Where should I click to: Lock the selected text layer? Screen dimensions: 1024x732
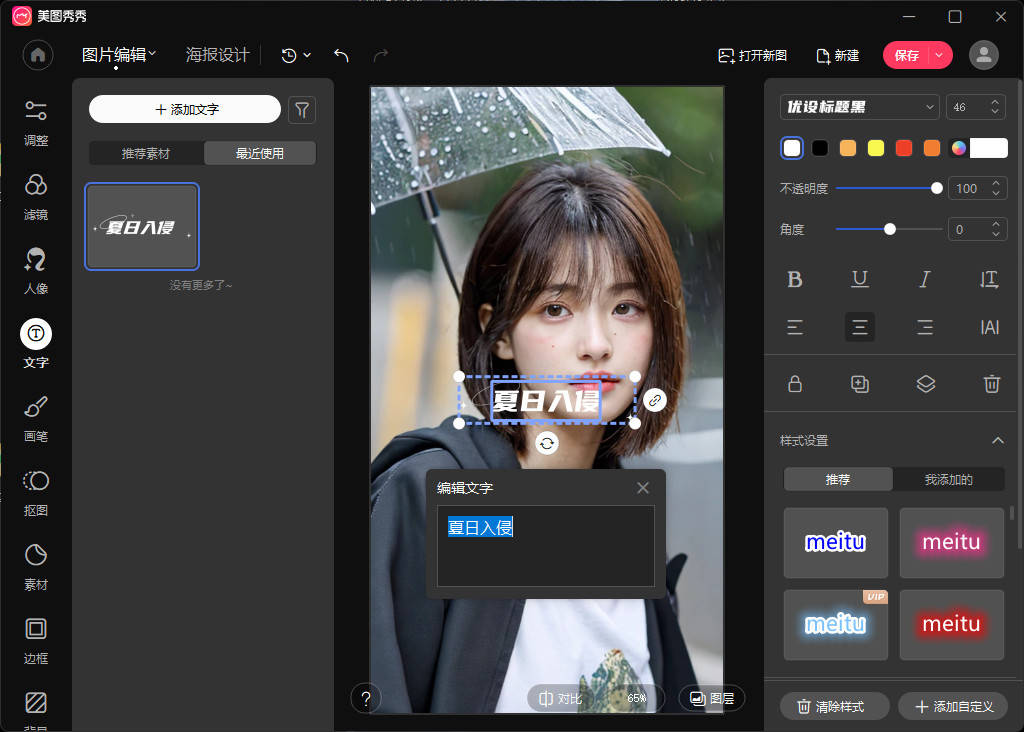point(795,384)
